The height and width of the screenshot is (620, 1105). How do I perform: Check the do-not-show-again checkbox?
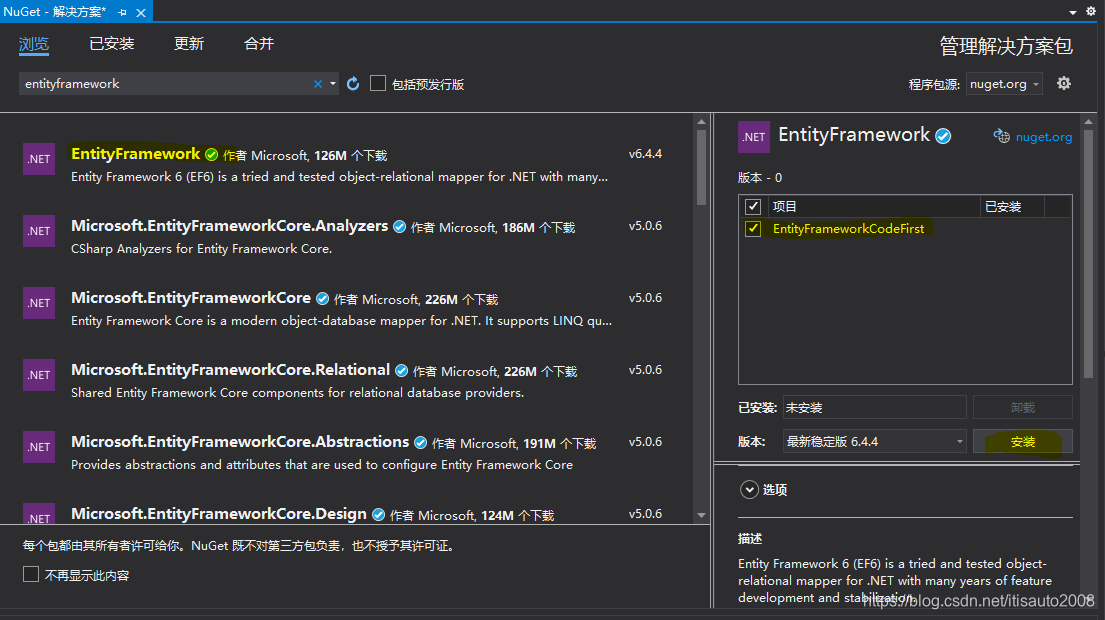click(x=31, y=574)
